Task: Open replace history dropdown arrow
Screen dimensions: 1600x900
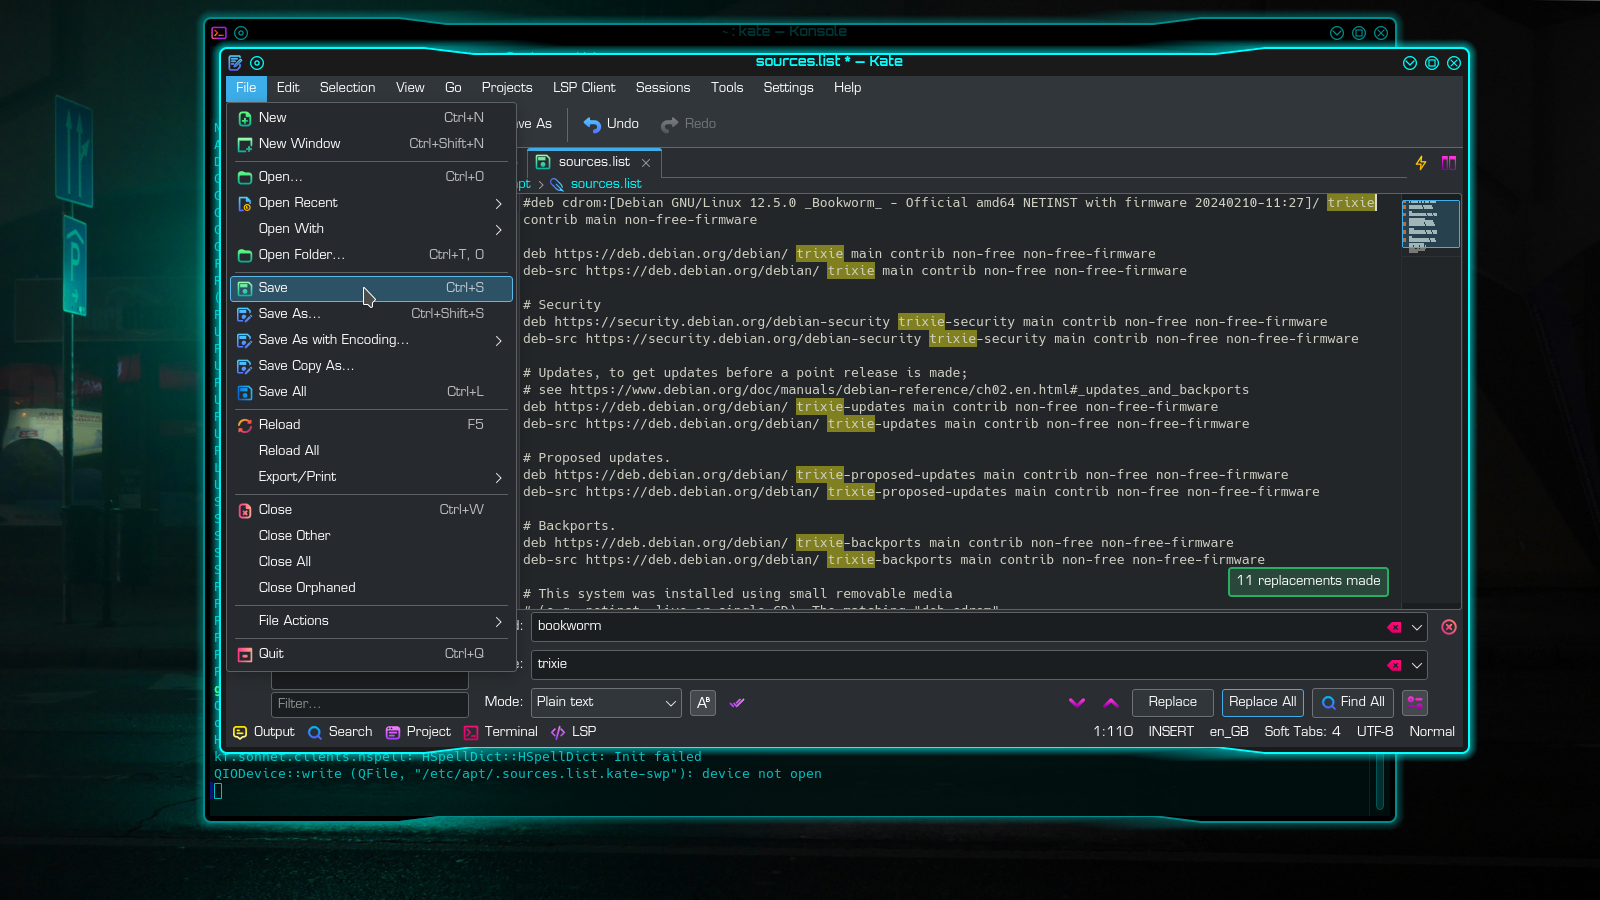Action: pos(1417,665)
